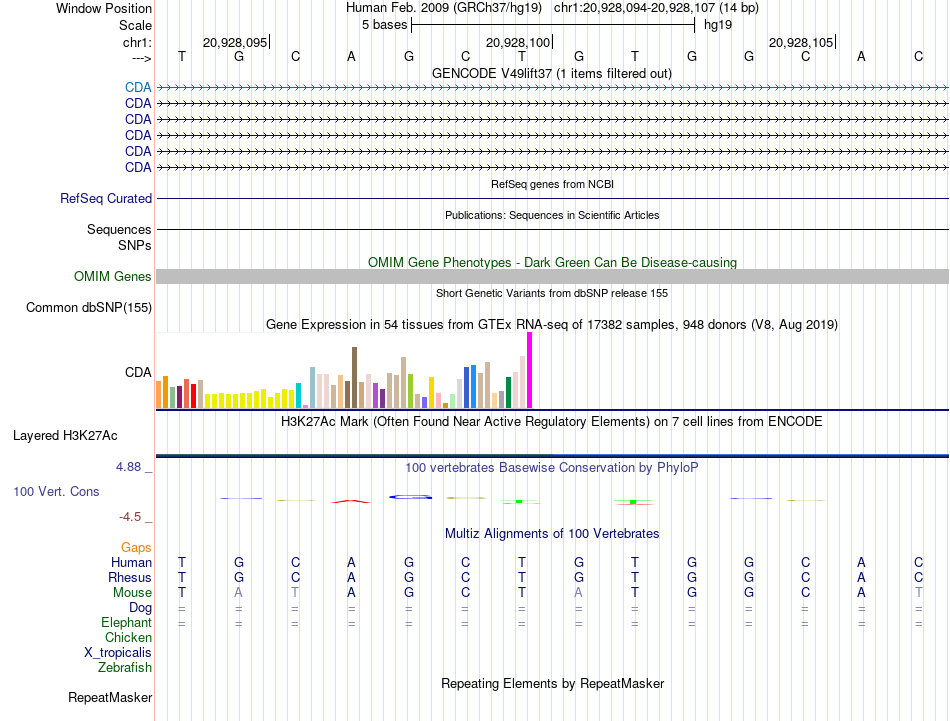Click the -4.5 lower scale value
950x721 pixels.
click(130, 517)
